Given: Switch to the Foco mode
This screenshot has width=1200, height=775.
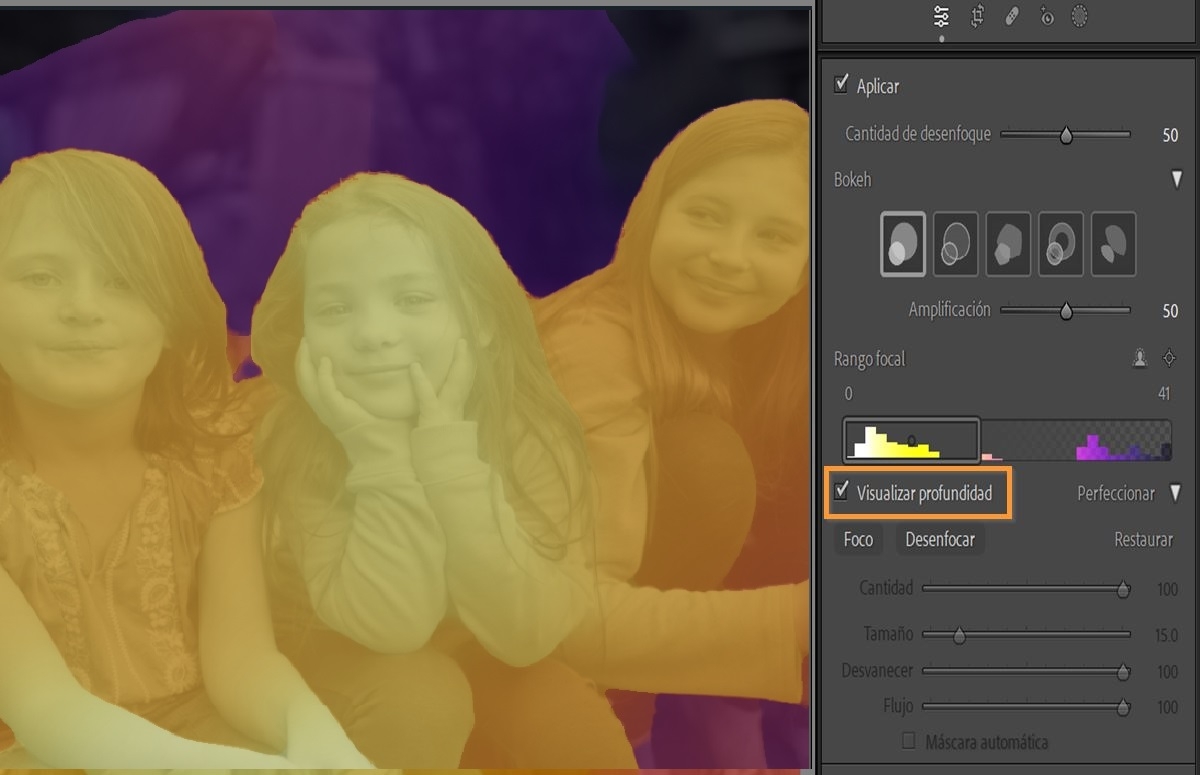Looking at the screenshot, I should pos(858,539).
